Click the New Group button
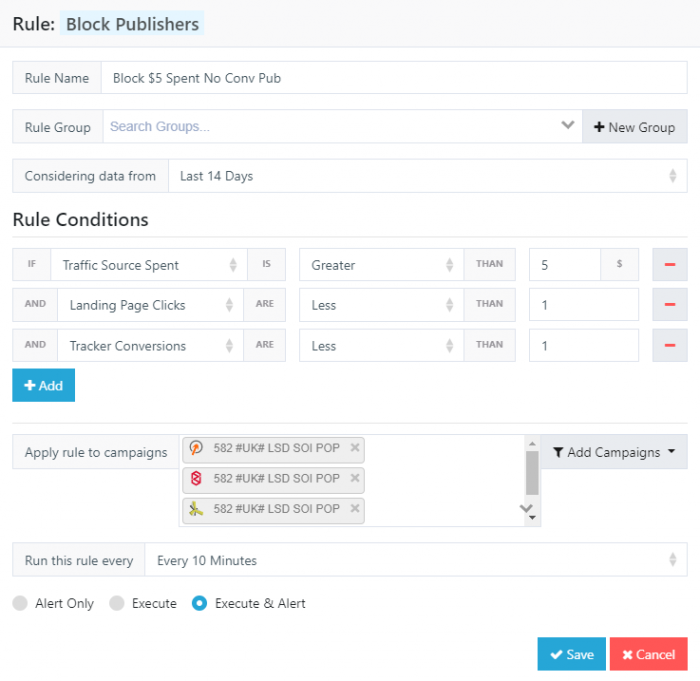The image size is (700, 681). point(634,127)
